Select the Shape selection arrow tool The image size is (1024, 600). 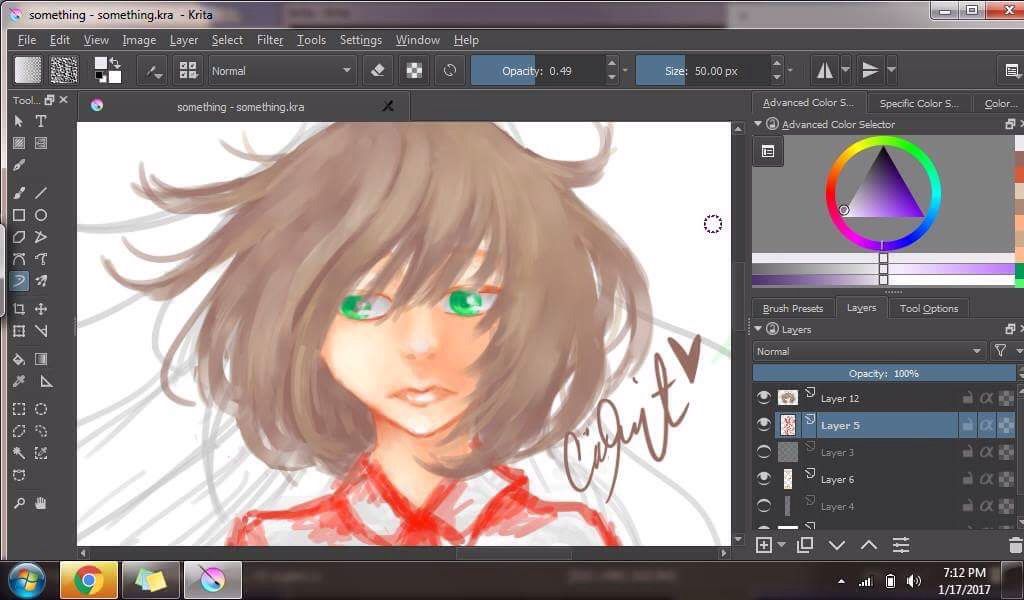19,121
